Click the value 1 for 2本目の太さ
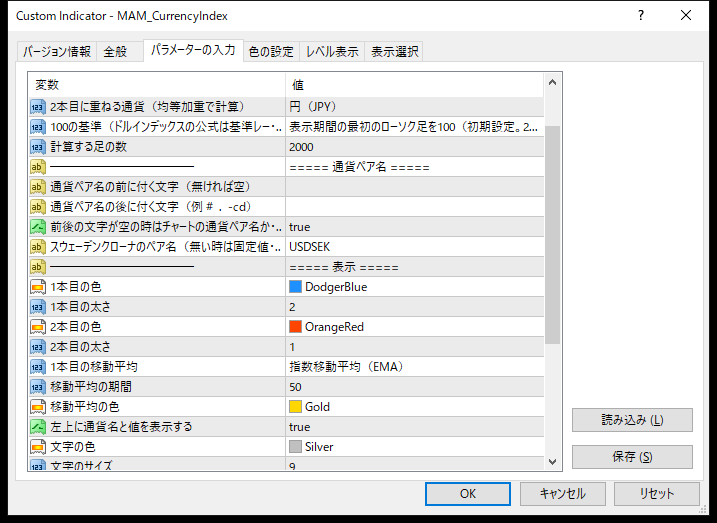Screen dimensions: 717x523 coord(415,347)
